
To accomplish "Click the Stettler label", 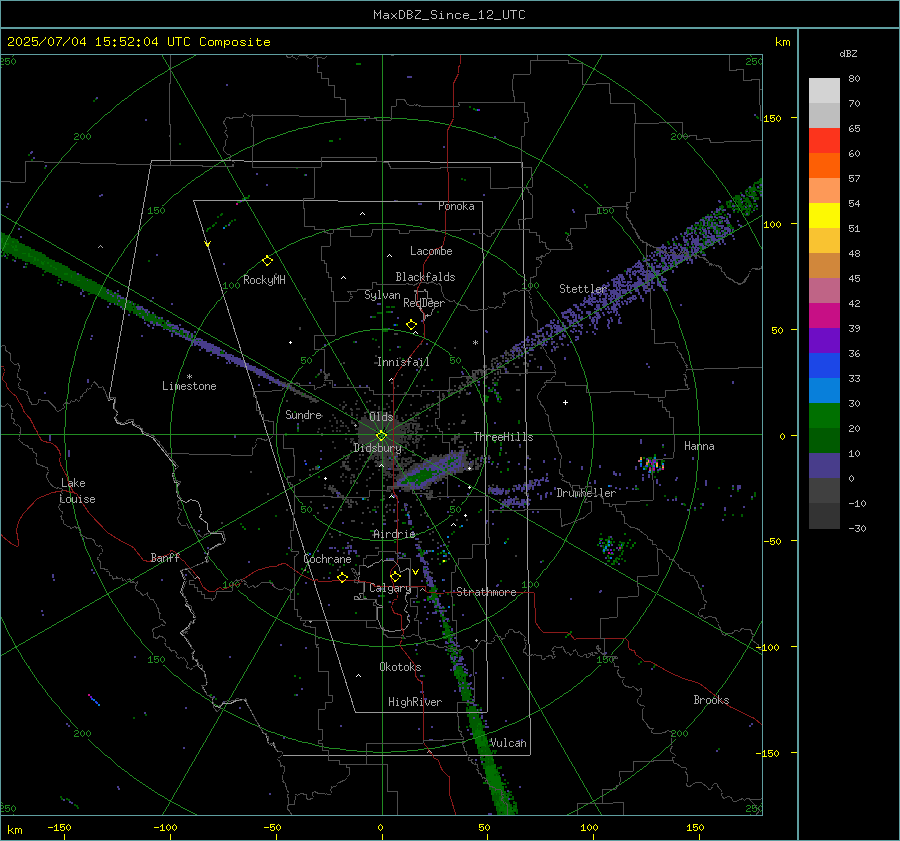I will pyautogui.click(x=583, y=289).
